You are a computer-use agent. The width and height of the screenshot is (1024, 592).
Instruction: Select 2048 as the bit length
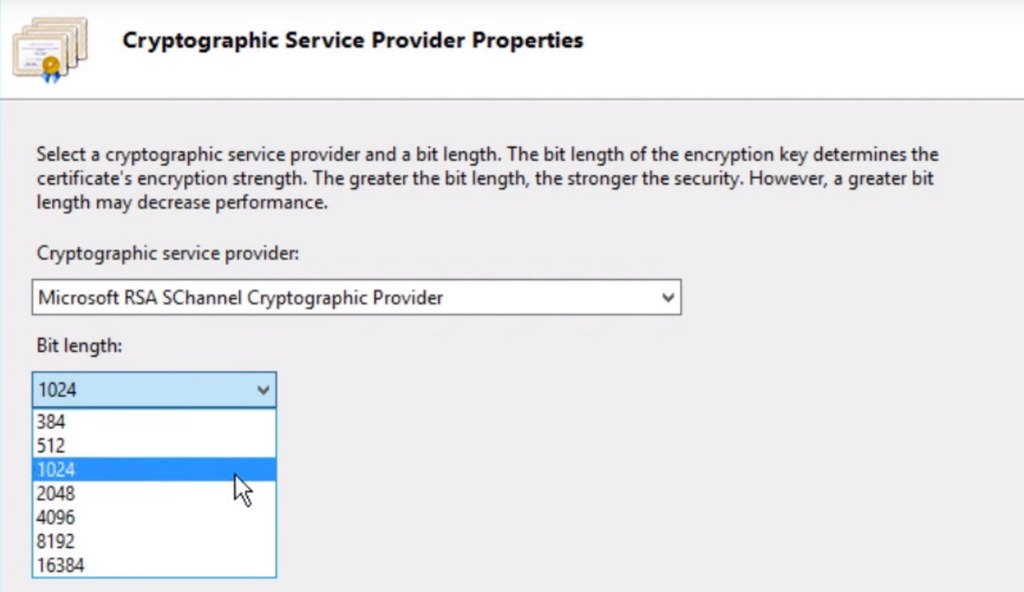[x=56, y=494]
